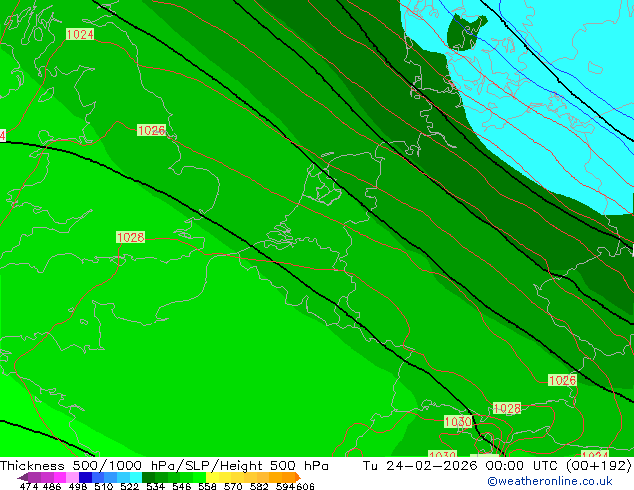Click the legend value 522

point(129,486)
